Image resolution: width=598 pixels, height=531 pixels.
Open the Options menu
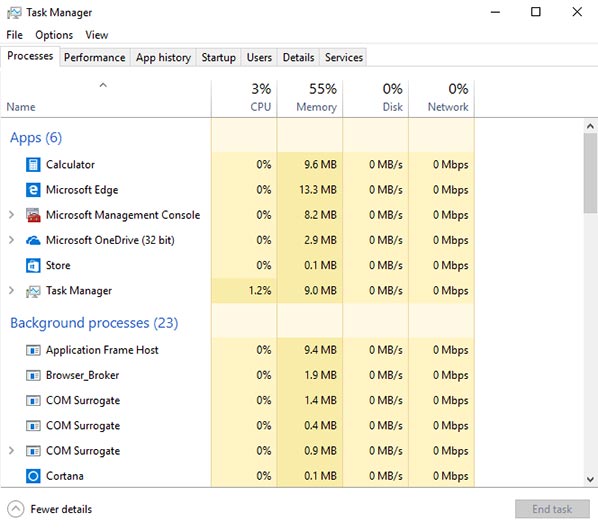[x=54, y=35]
